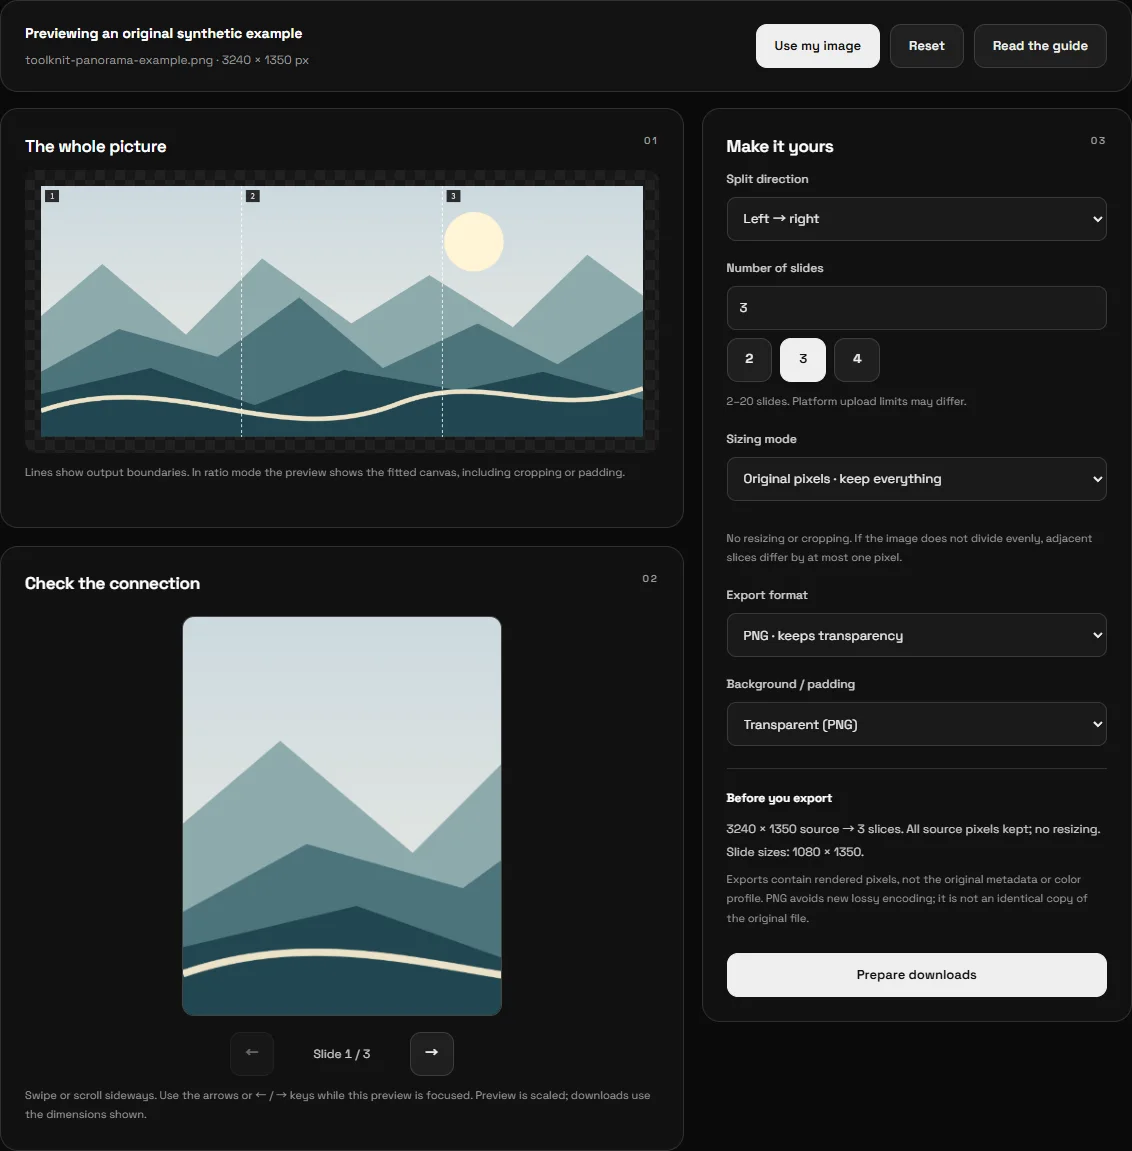The height and width of the screenshot is (1151, 1132).
Task: Open Read the guide
Action: [x=1040, y=46]
